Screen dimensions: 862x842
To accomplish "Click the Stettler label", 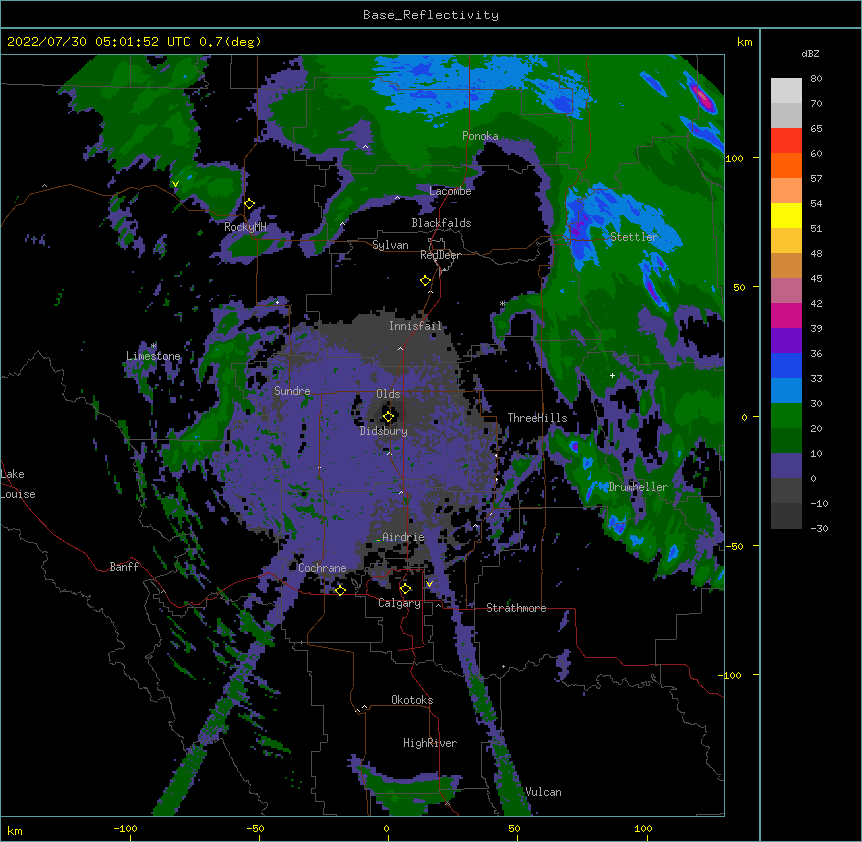I will [x=634, y=237].
